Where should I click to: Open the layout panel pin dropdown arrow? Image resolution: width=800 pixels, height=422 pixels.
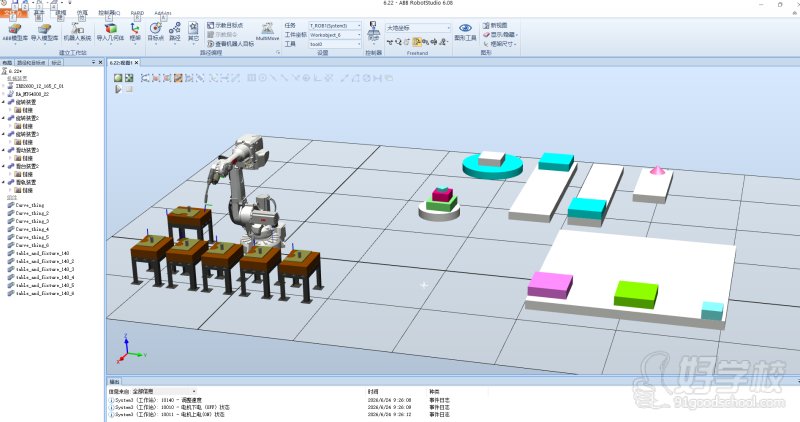(93, 62)
